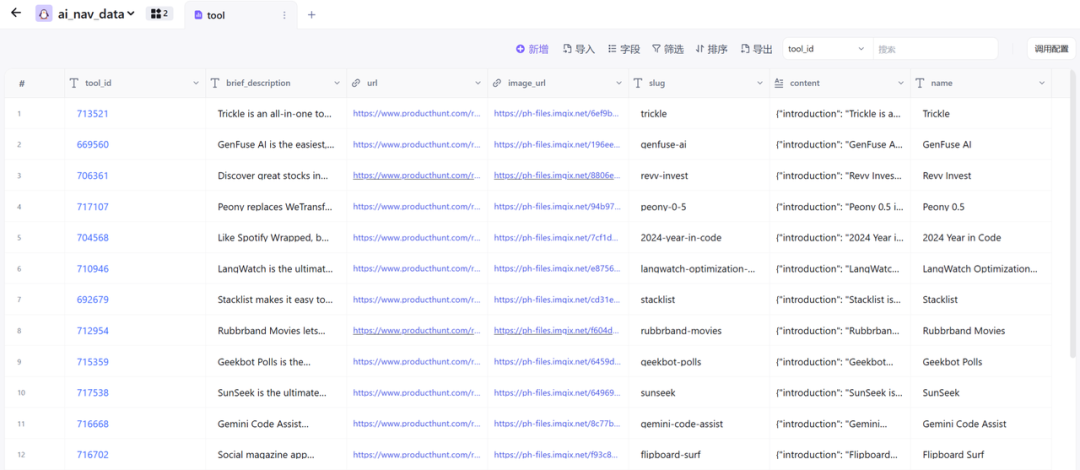
Task: Select the 'Peony replaces WeTransf...' cell
Action: 276,207
